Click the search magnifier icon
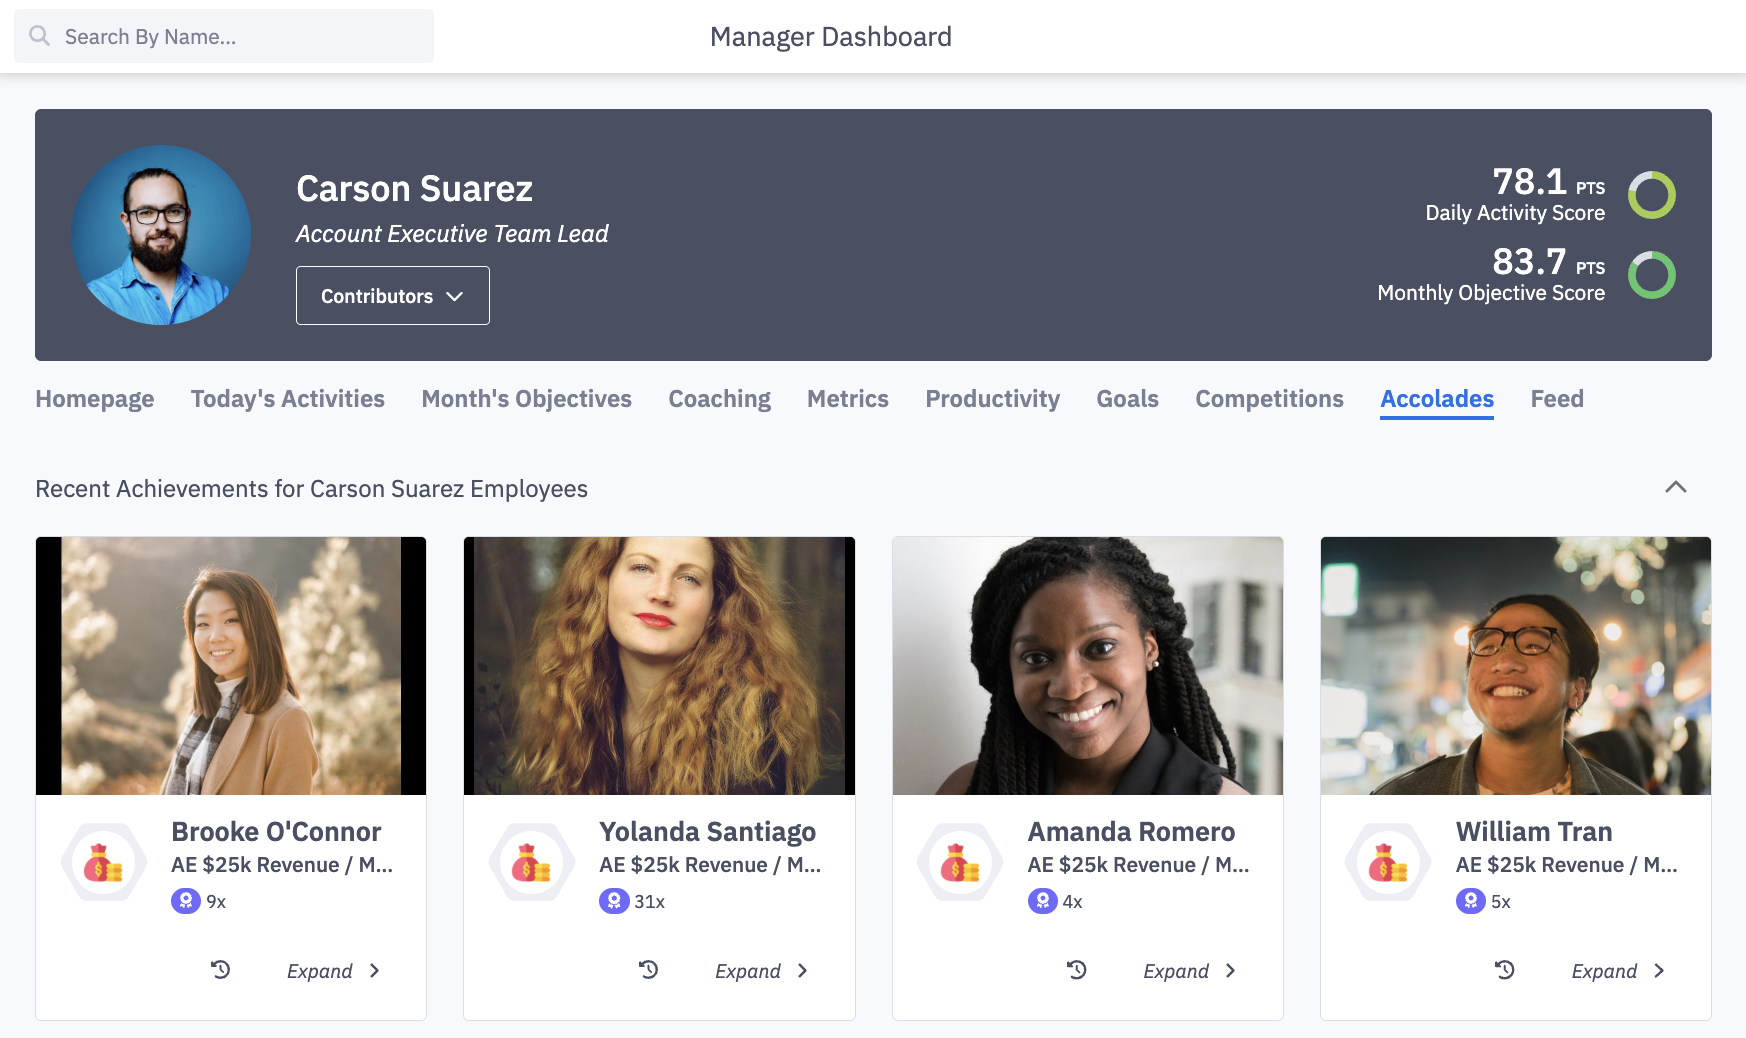The height and width of the screenshot is (1038, 1746). tap(39, 36)
